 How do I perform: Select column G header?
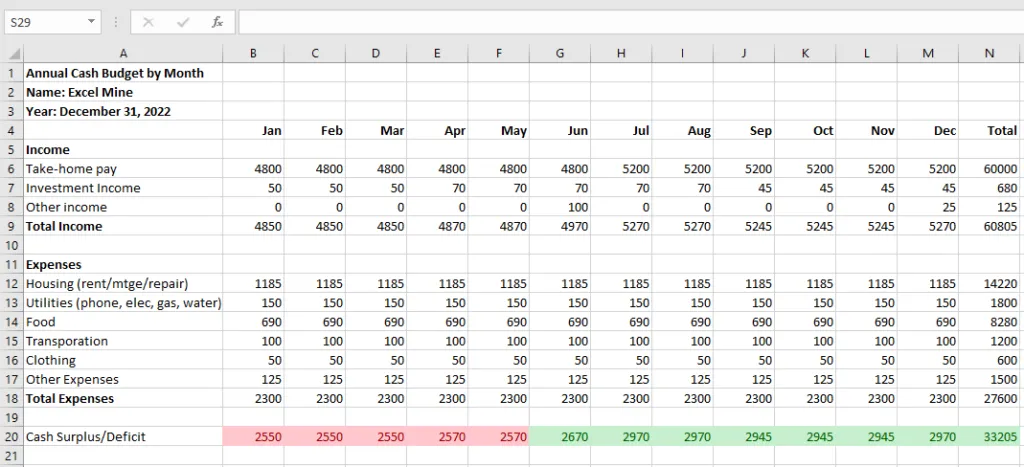pos(560,54)
